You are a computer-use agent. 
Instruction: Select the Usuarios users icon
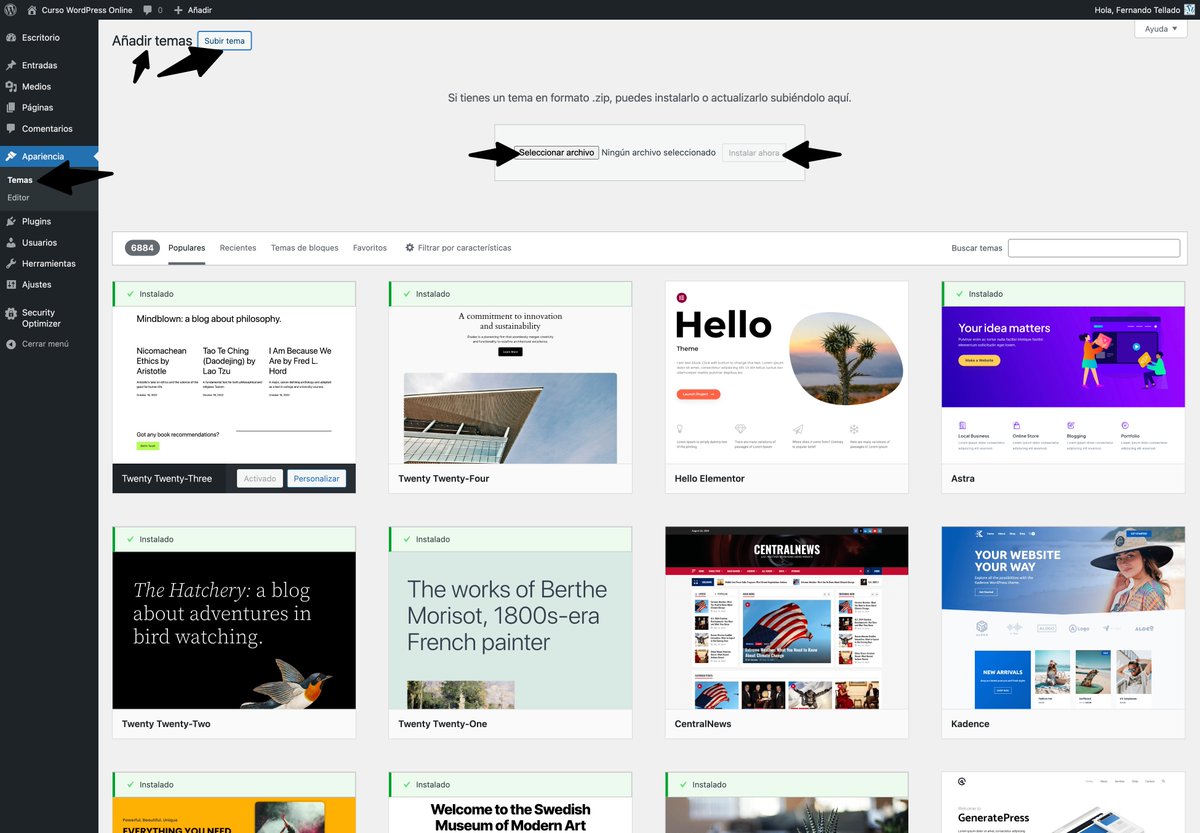(x=12, y=242)
